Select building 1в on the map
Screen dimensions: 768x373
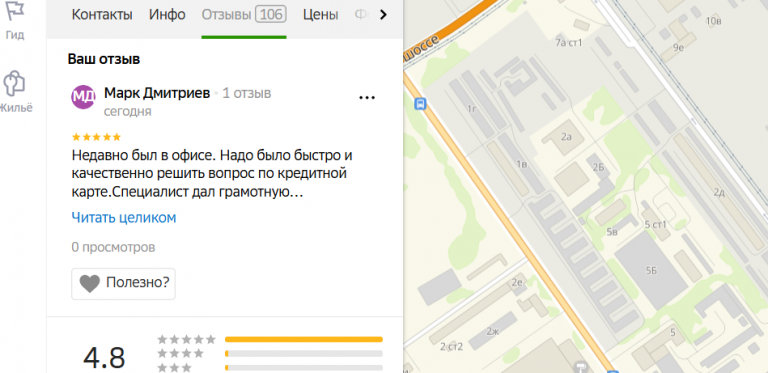pos(522,164)
